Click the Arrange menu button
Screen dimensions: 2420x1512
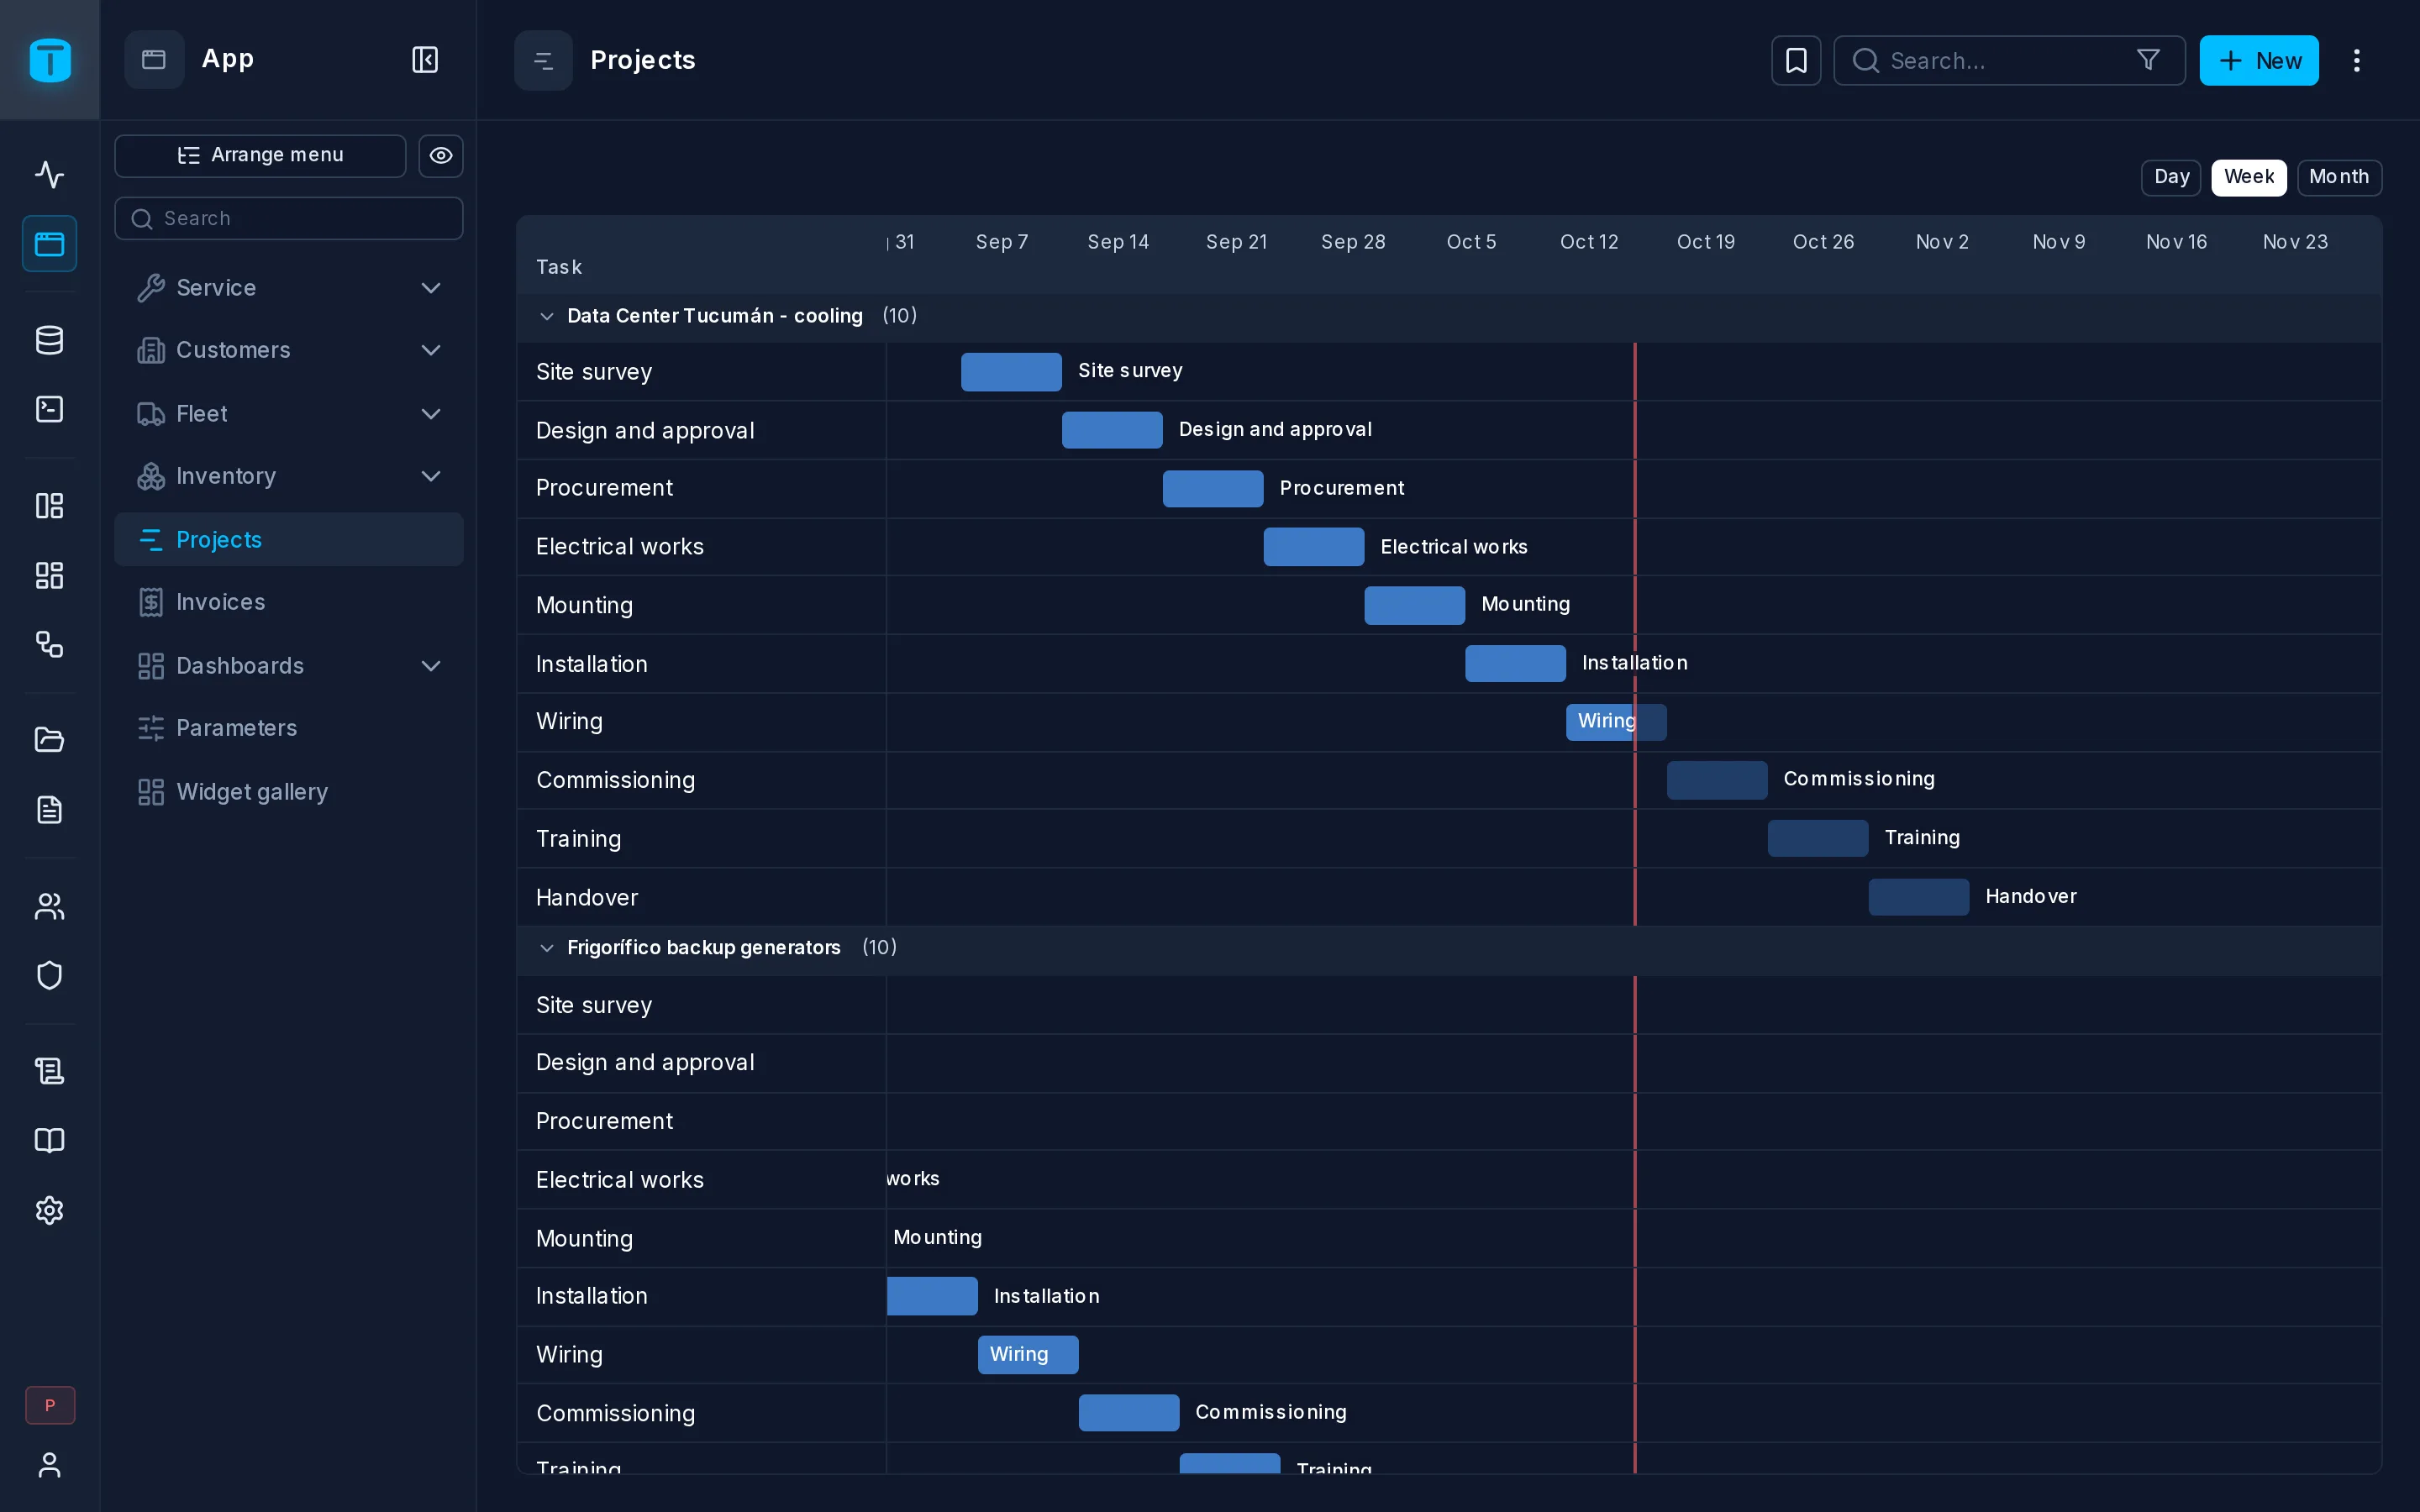pyautogui.click(x=260, y=156)
